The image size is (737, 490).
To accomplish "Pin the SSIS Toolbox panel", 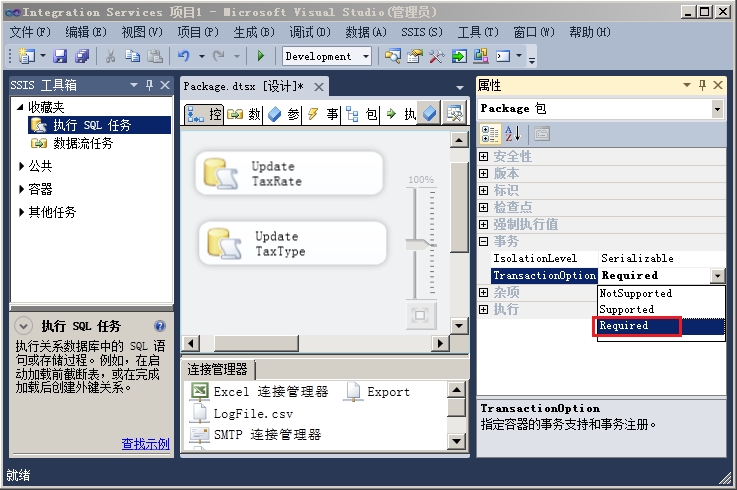I will [x=149, y=85].
